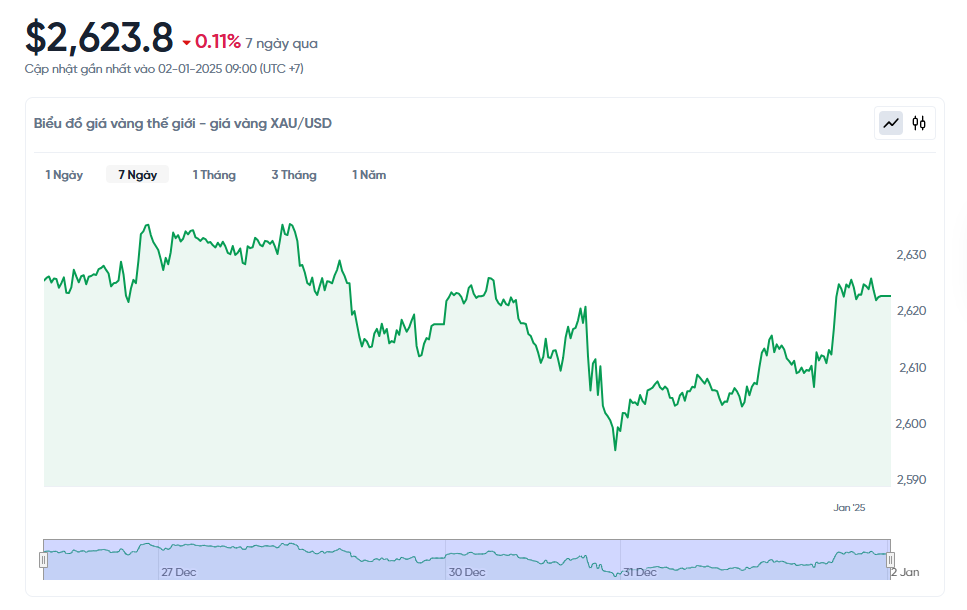Viewport: 967px width, 610px height.
Task: Click the -0.11% change percentage
Action: point(218,42)
